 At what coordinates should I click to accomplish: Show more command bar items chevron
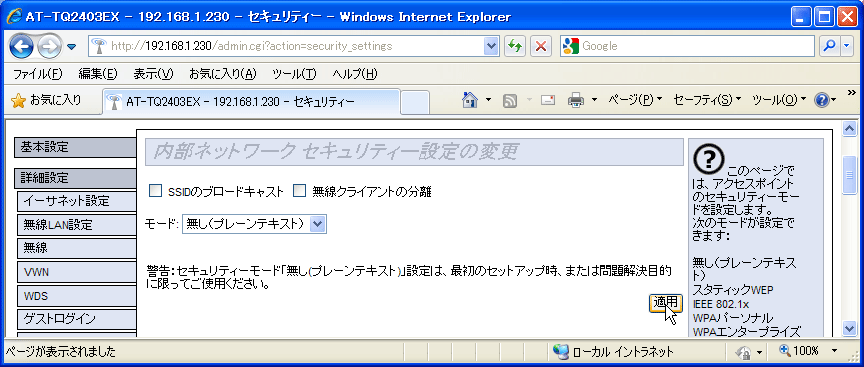[852, 92]
